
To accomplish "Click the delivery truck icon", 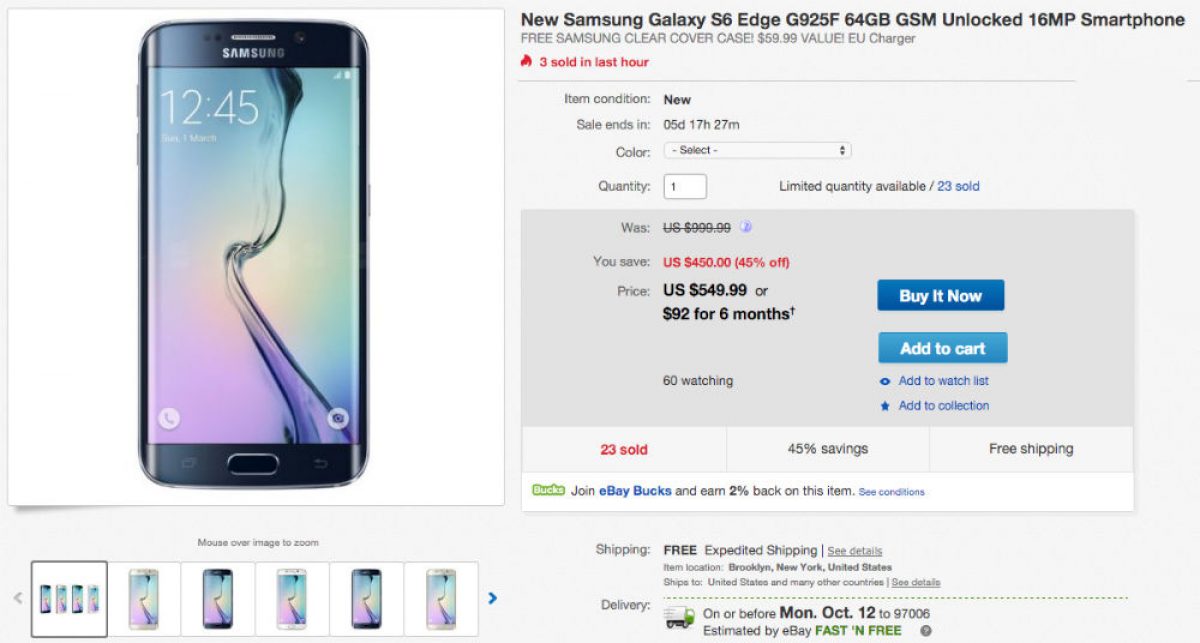I will [679, 617].
